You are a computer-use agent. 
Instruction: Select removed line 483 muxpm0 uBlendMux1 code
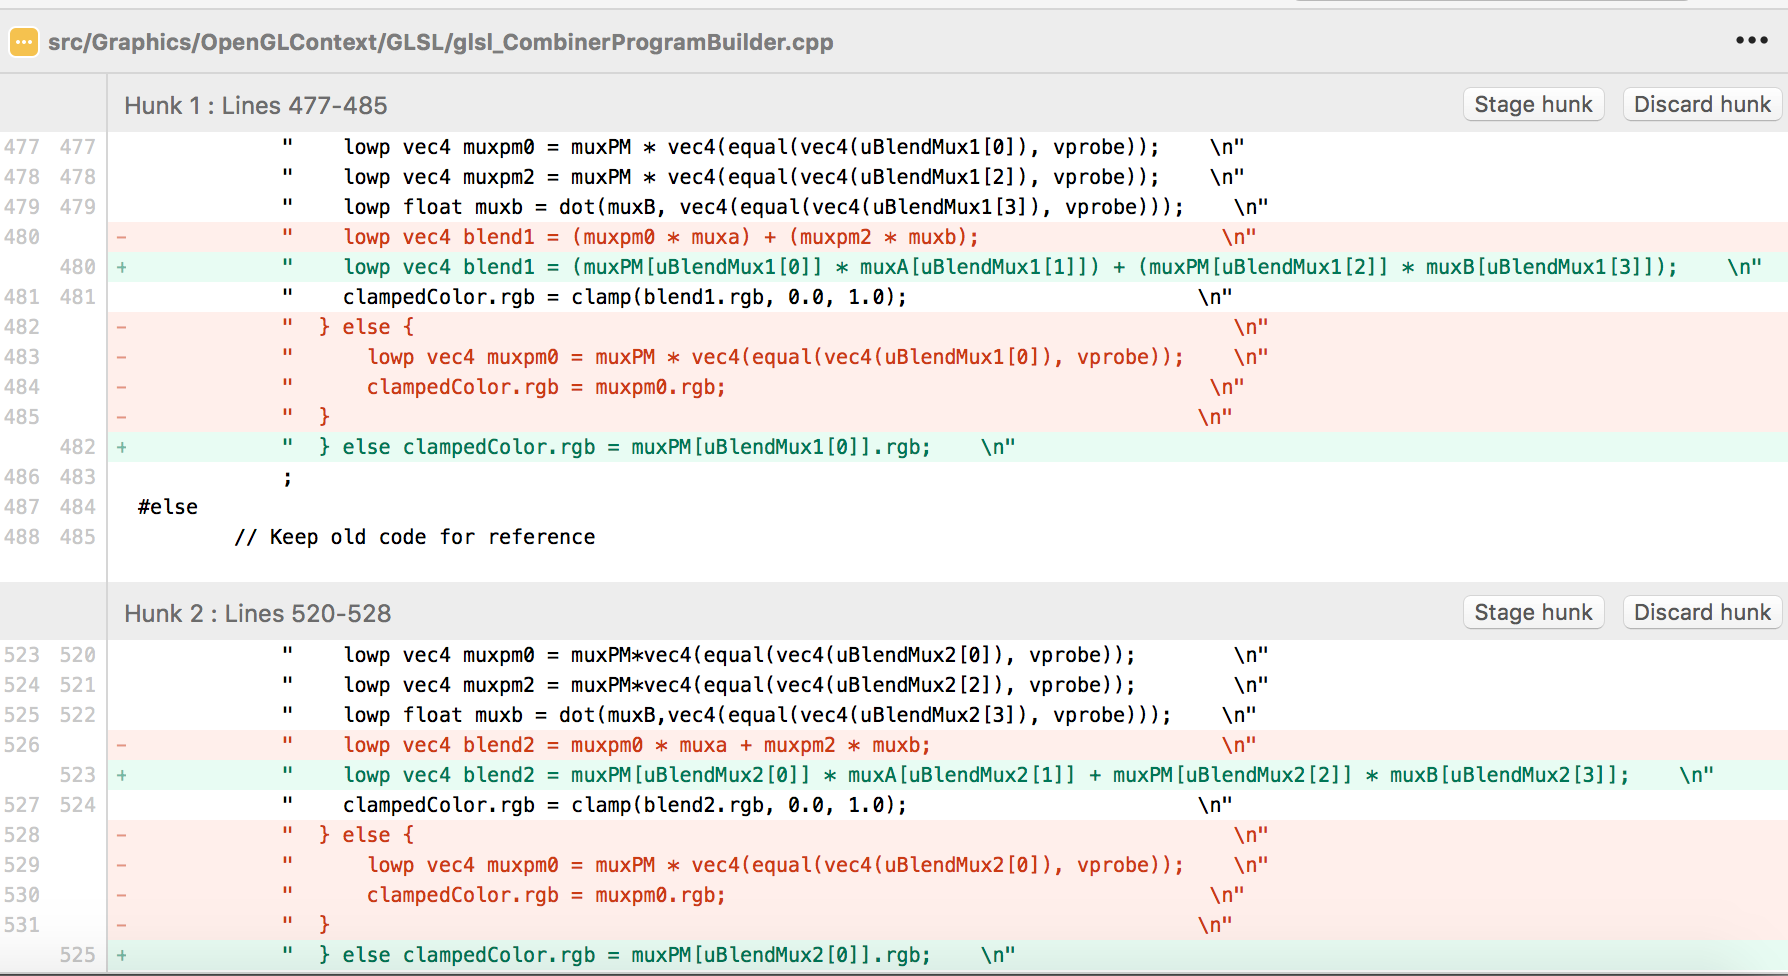(947, 357)
